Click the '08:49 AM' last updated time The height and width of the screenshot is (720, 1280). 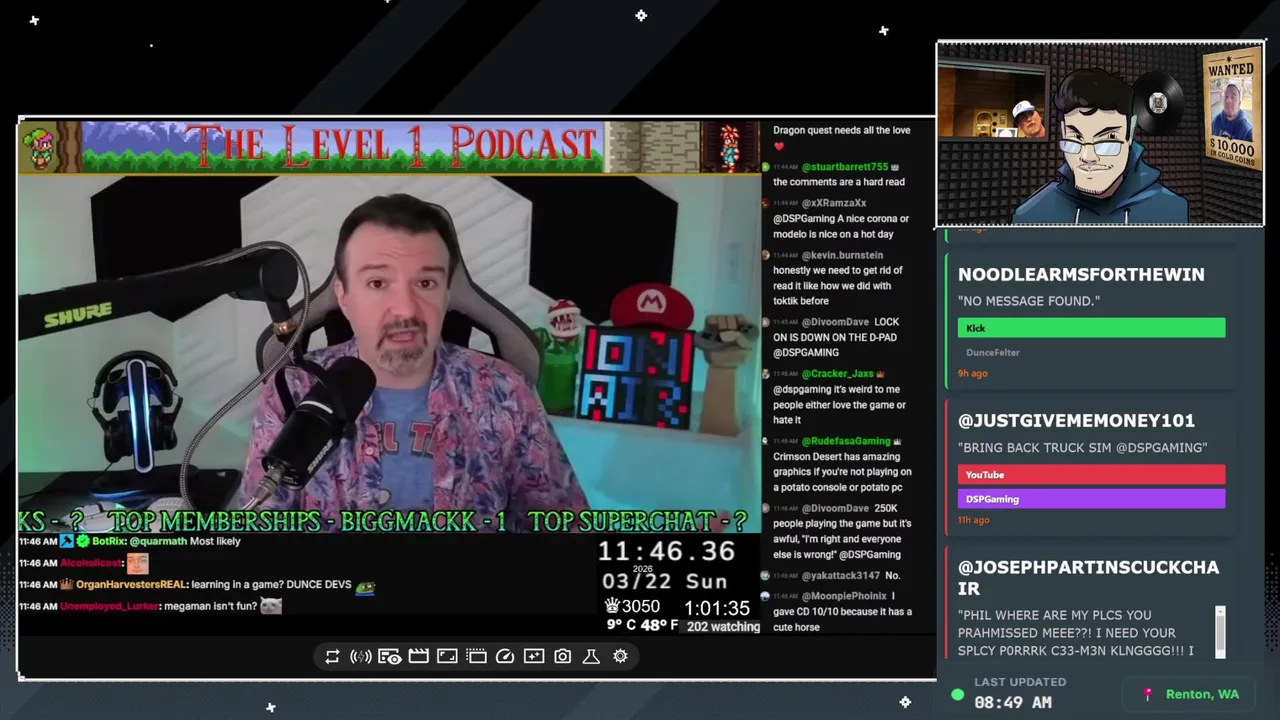1013,703
